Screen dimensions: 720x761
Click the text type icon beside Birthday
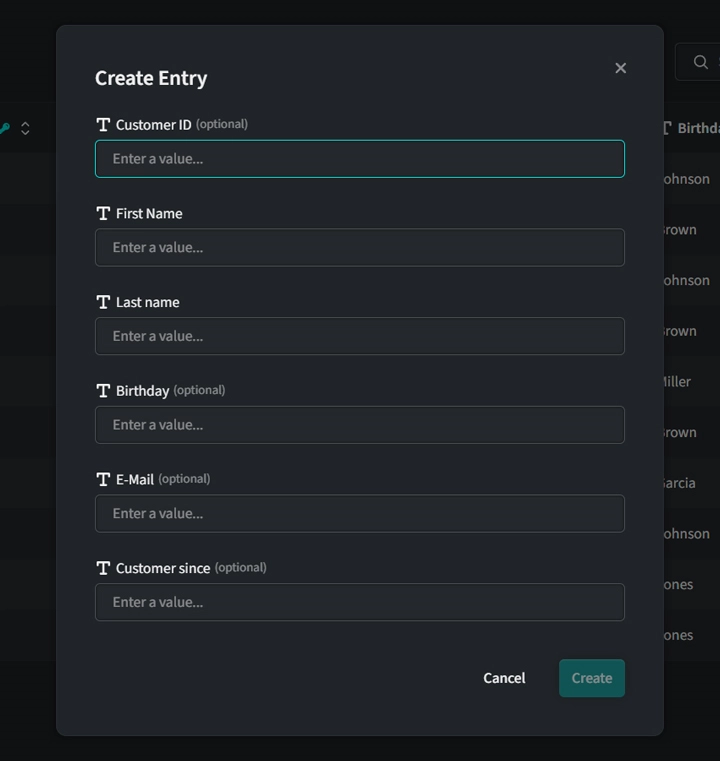[103, 391]
